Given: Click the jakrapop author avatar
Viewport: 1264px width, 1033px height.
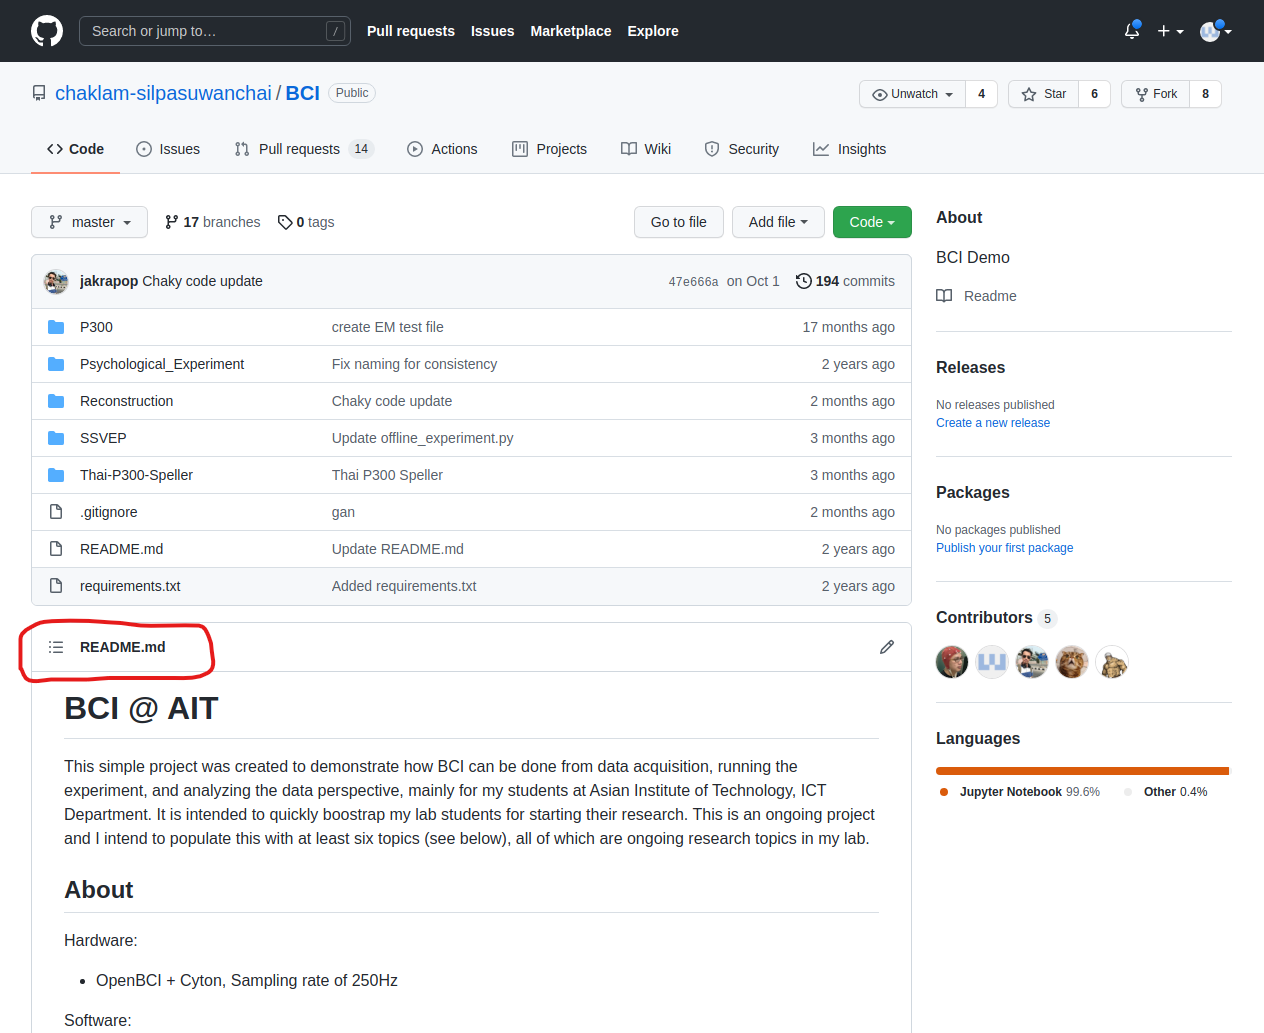Looking at the screenshot, I should point(56,281).
